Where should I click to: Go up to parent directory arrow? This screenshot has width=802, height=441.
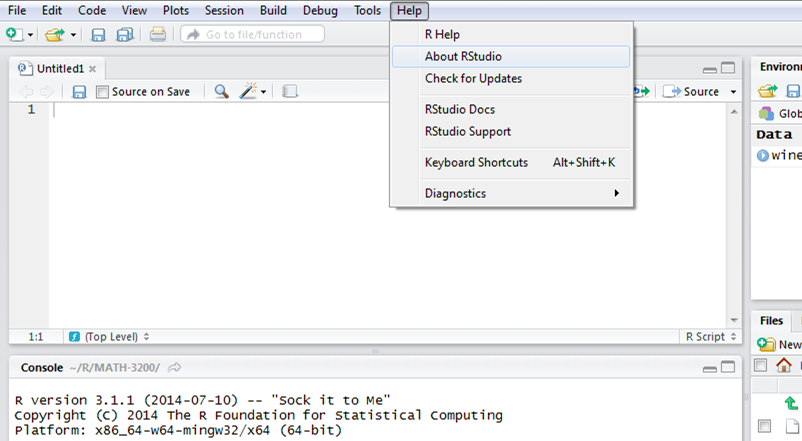pos(791,403)
